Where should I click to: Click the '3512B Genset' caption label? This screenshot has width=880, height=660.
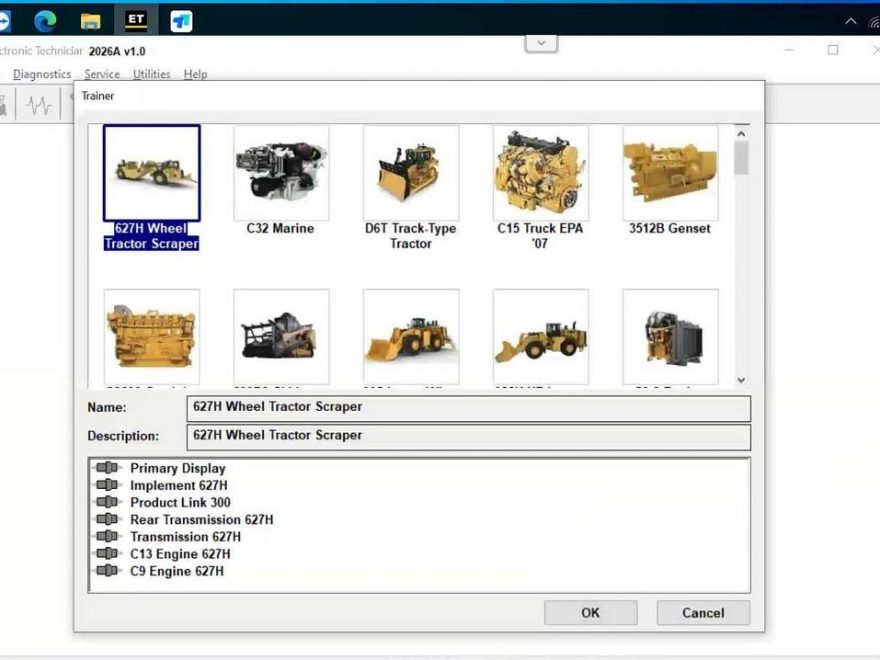click(670, 228)
